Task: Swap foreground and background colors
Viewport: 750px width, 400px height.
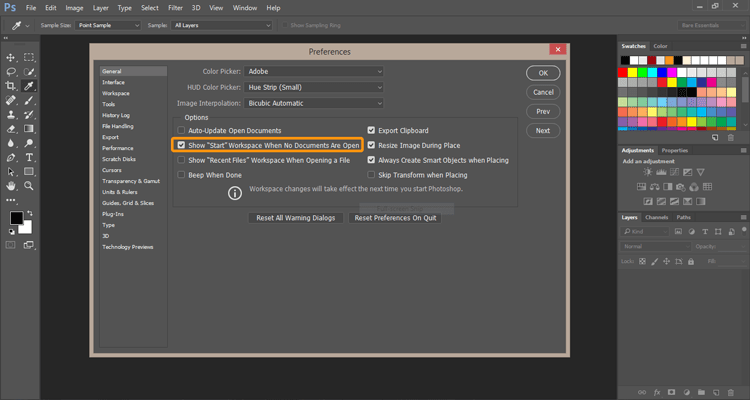Action: pyautogui.click(x=30, y=213)
